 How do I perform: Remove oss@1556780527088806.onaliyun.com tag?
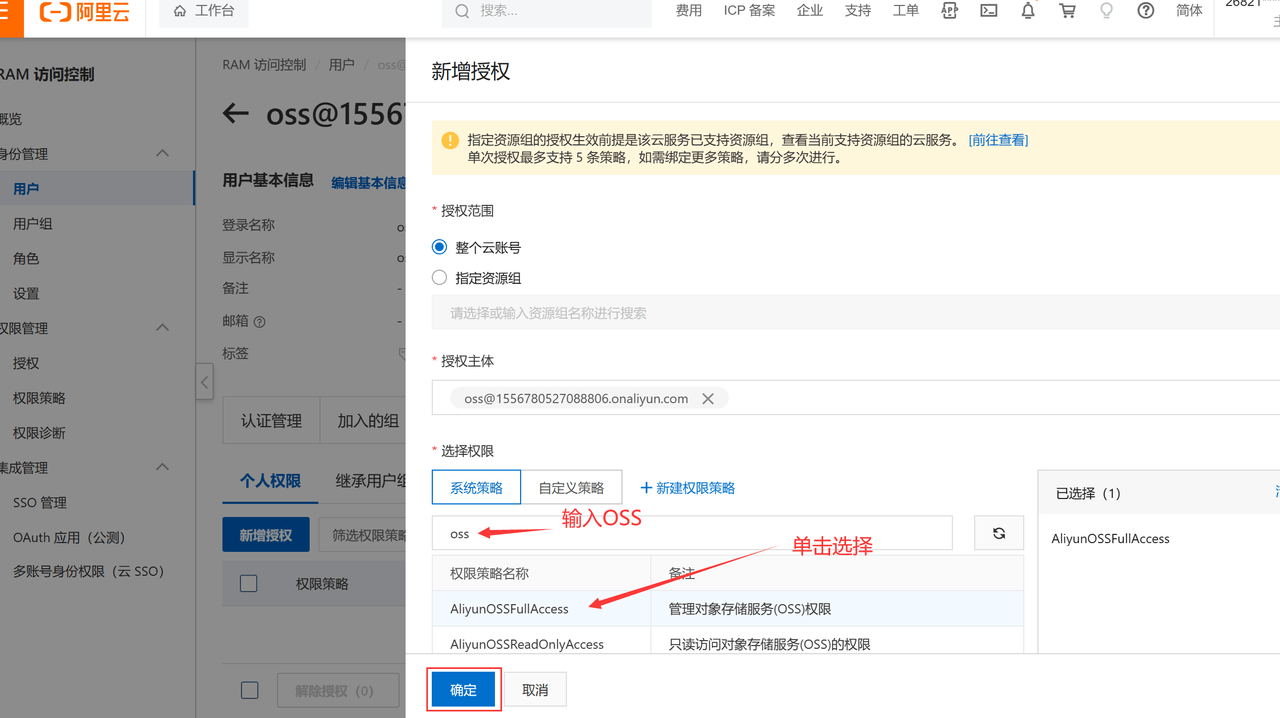click(x=708, y=398)
